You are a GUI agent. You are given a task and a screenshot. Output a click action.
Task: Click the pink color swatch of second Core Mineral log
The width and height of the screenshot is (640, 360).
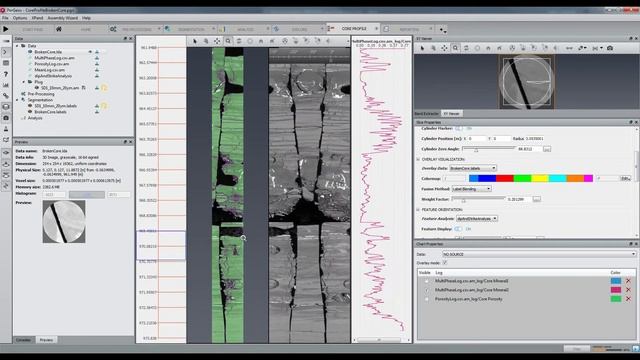(616, 290)
